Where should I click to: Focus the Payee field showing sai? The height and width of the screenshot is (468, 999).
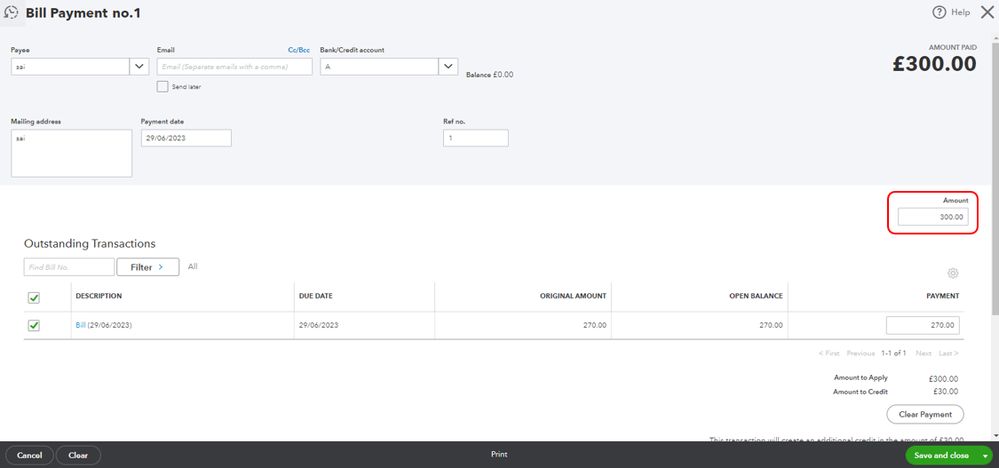(x=71, y=66)
